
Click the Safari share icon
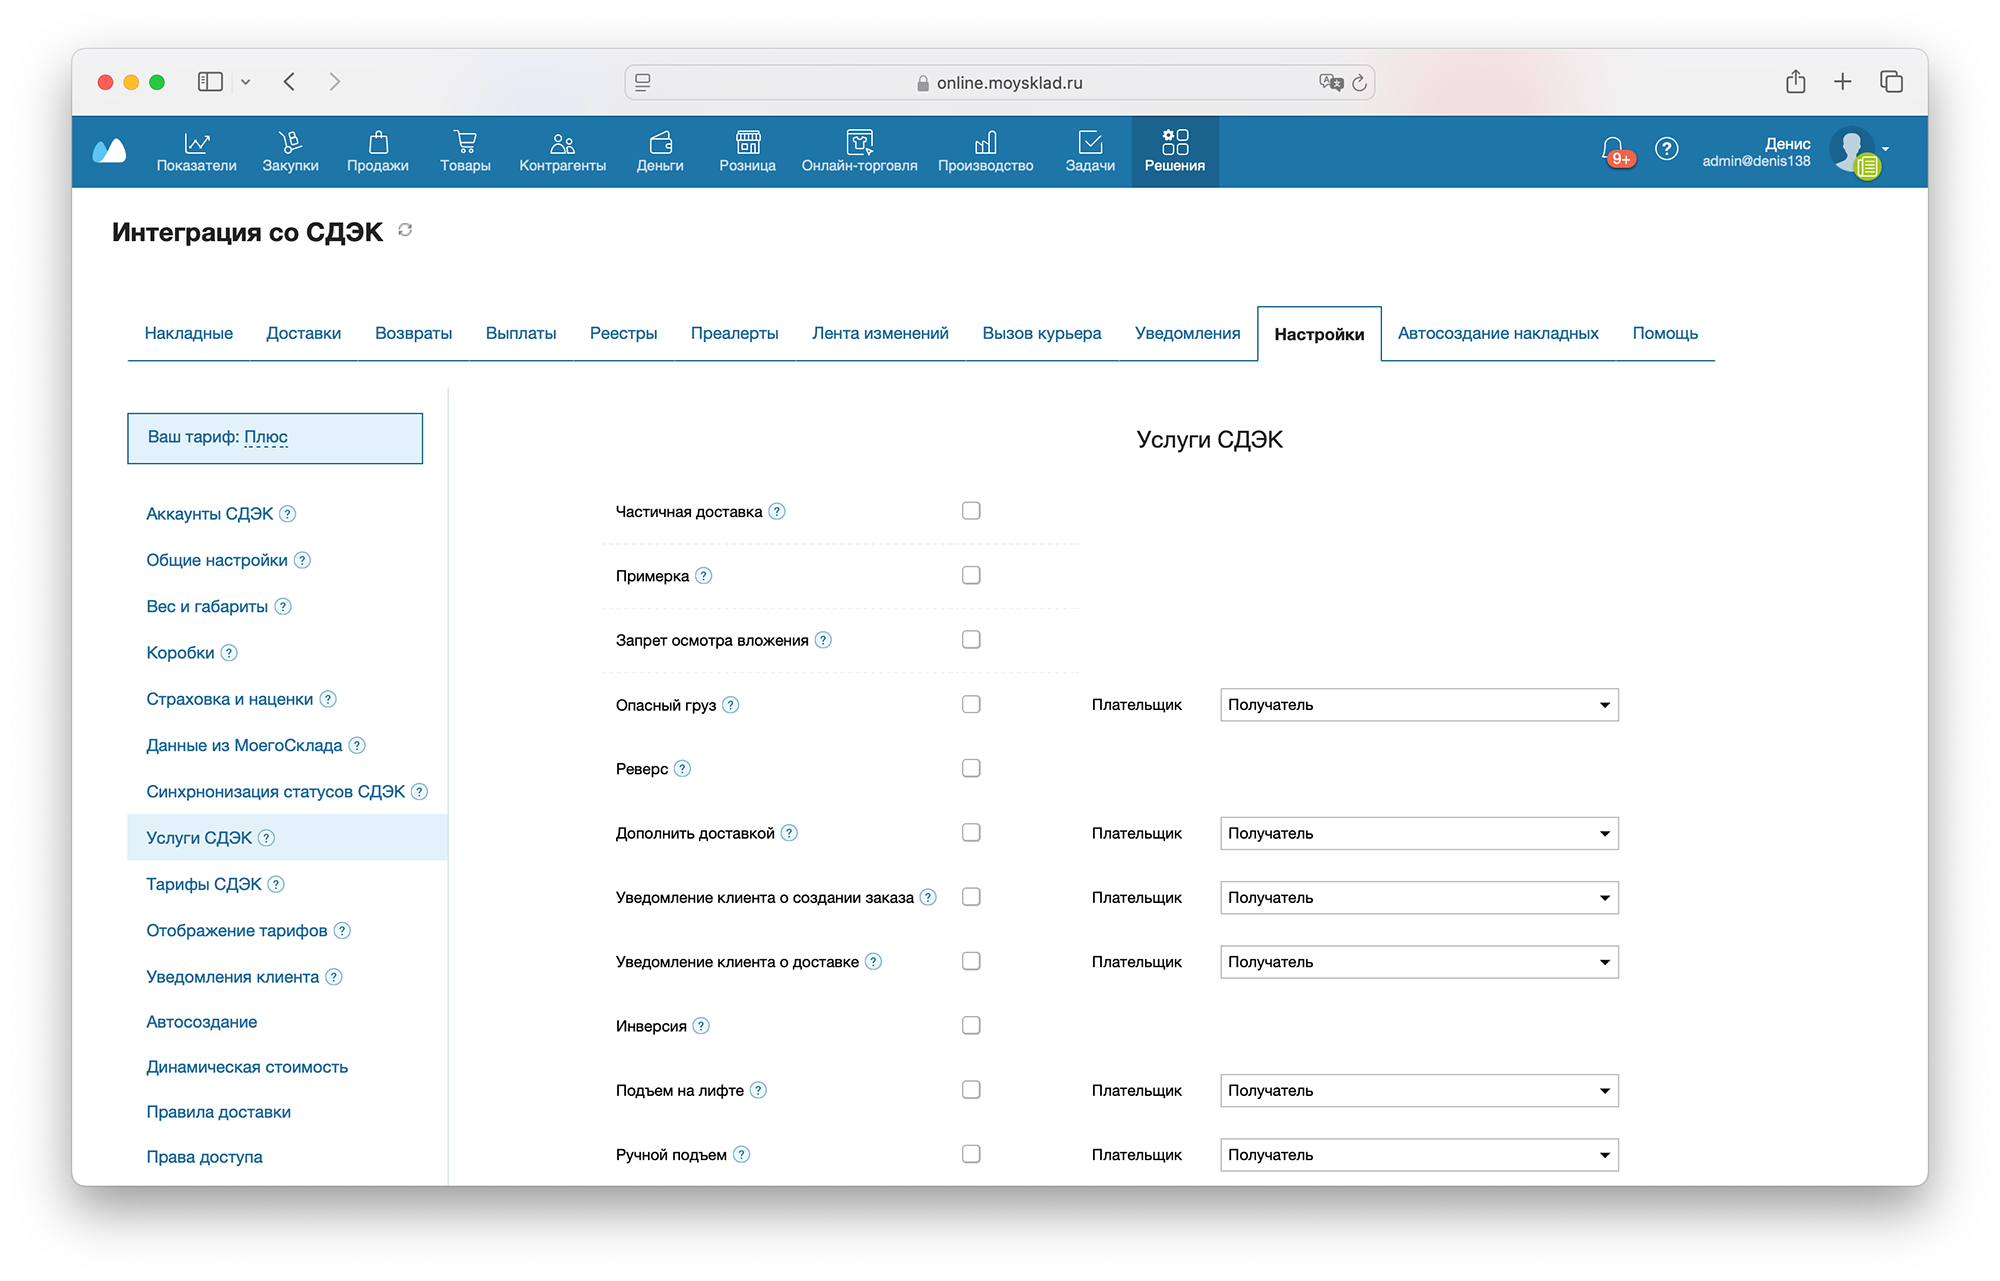pos(1795,82)
